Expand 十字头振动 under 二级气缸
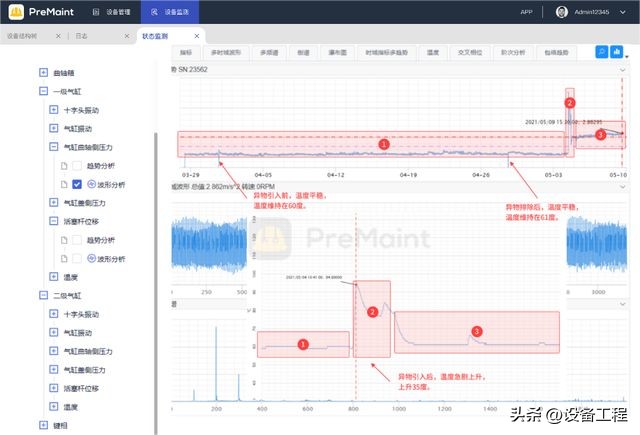640x435 pixels. tap(53, 314)
